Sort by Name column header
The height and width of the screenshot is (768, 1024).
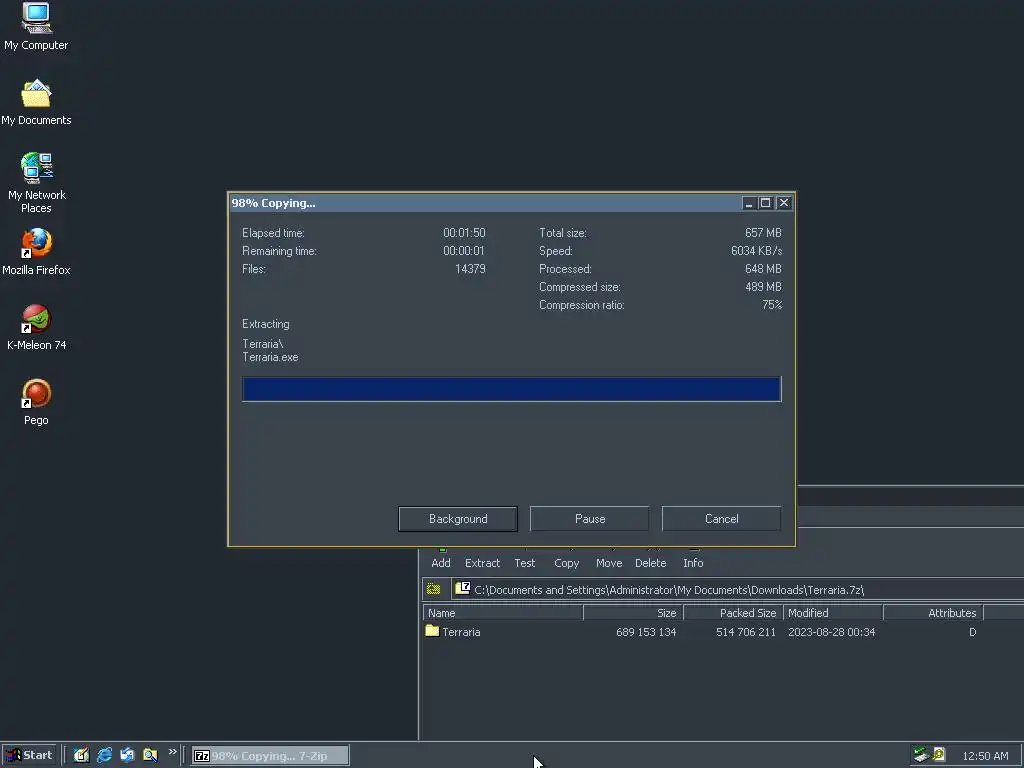[503, 613]
